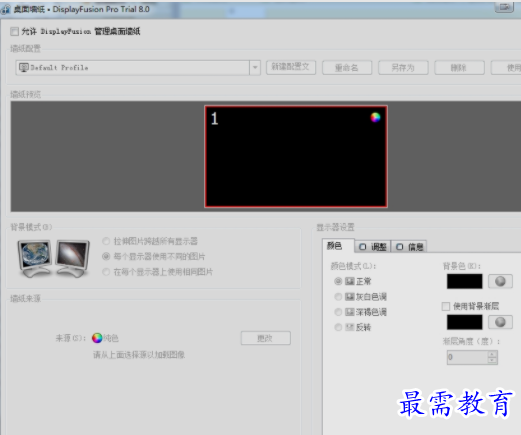The width and height of the screenshot is (521, 435).
Task: Switch to the info tab
Action: (x=409, y=247)
